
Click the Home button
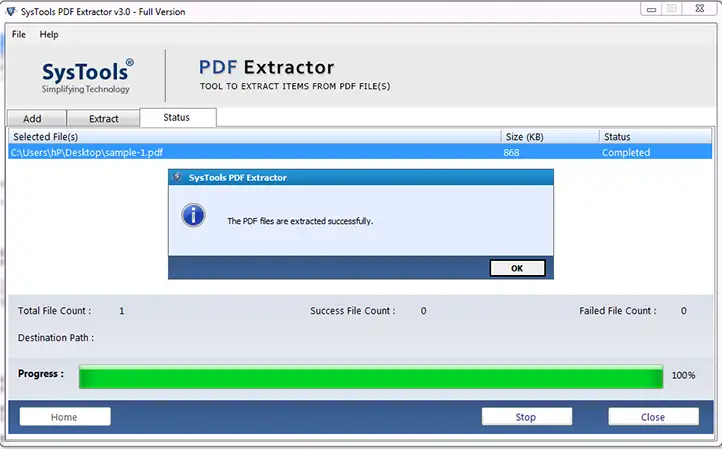click(65, 417)
